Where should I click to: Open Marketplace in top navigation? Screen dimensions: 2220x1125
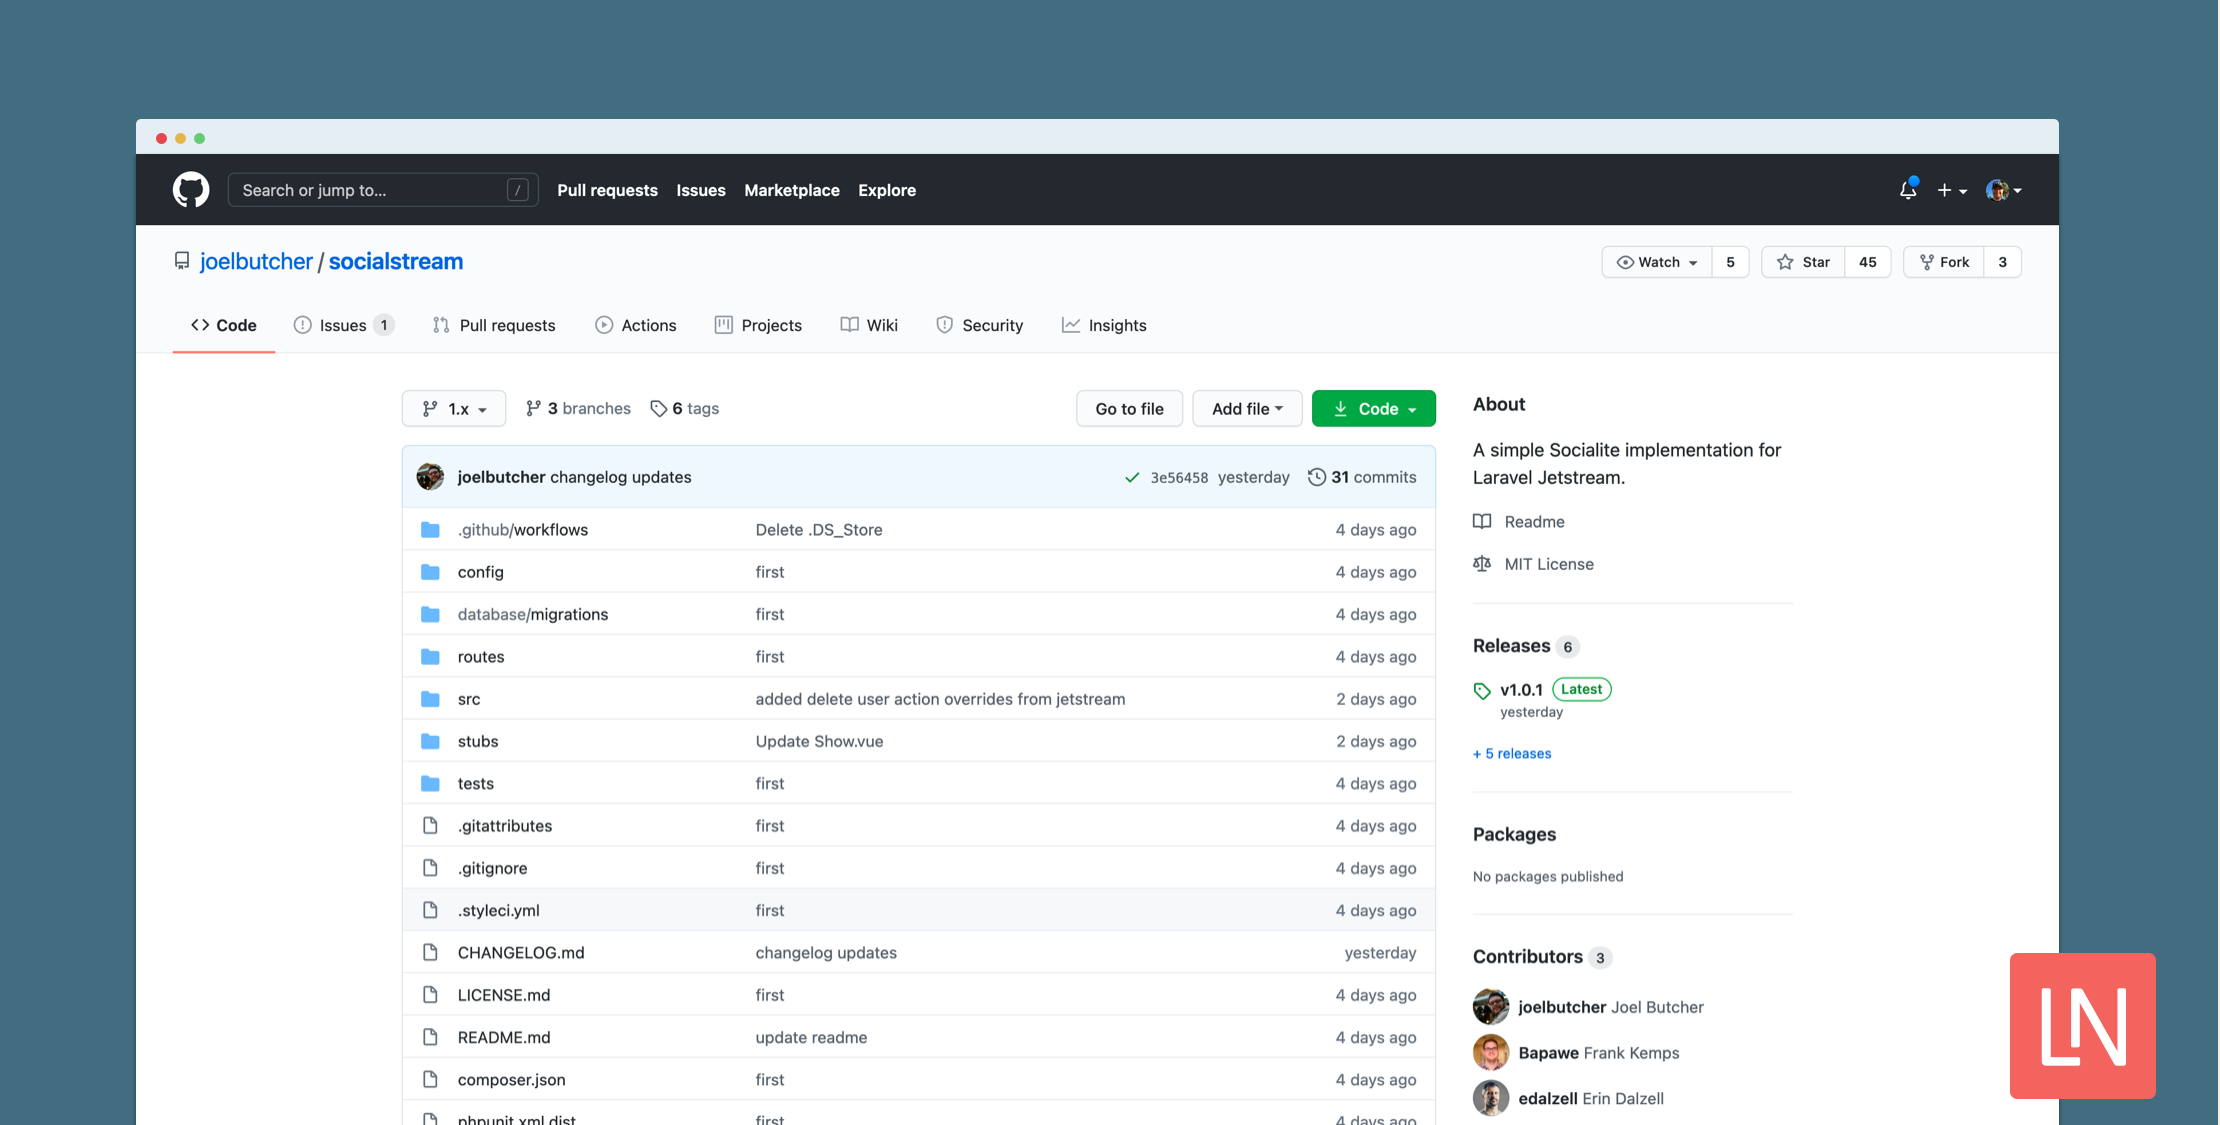tap(792, 190)
